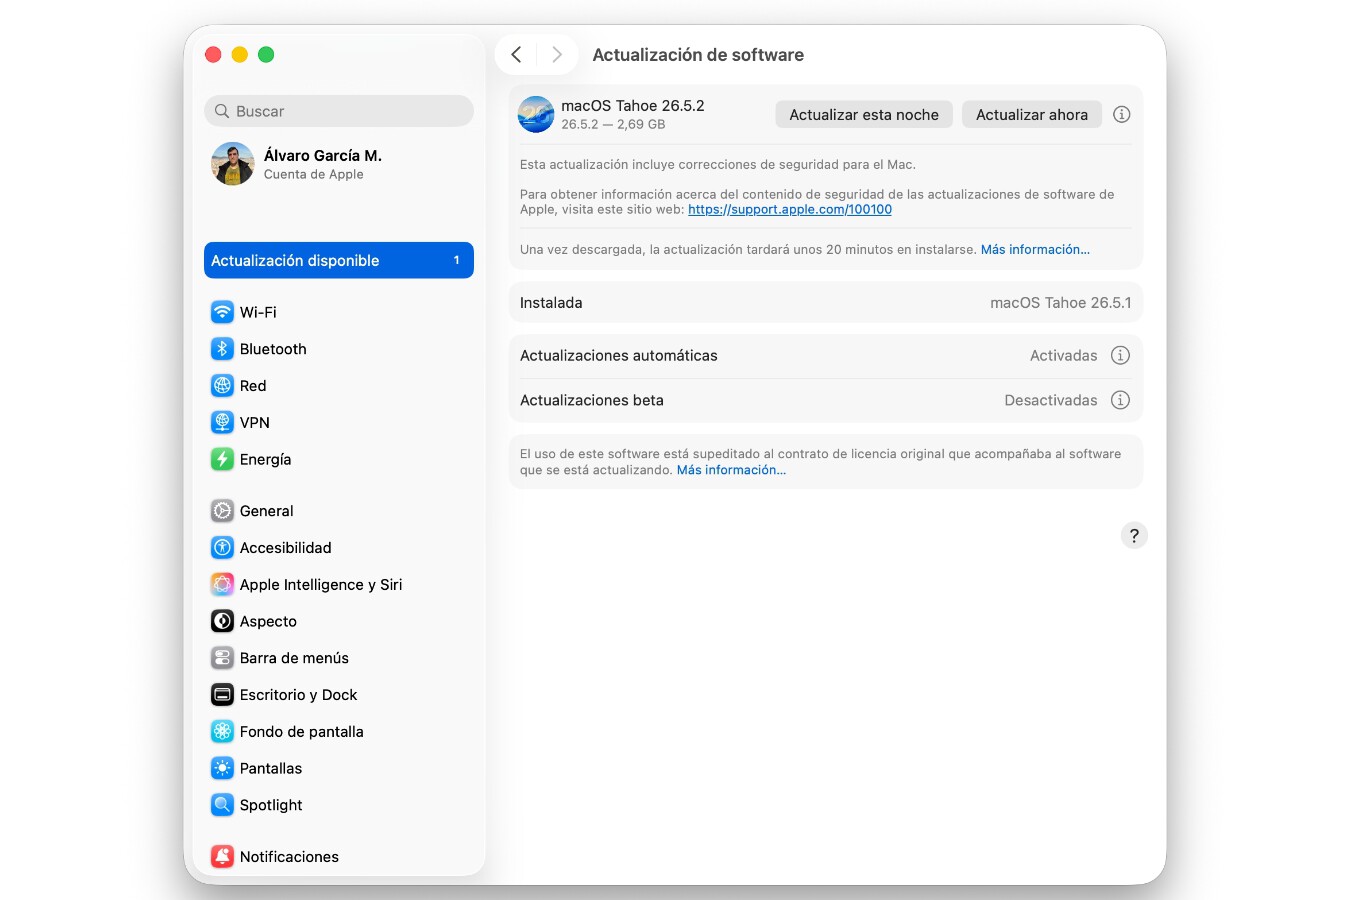Click the update count badge 1
The image size is (1350, 900).
point(457,260)
